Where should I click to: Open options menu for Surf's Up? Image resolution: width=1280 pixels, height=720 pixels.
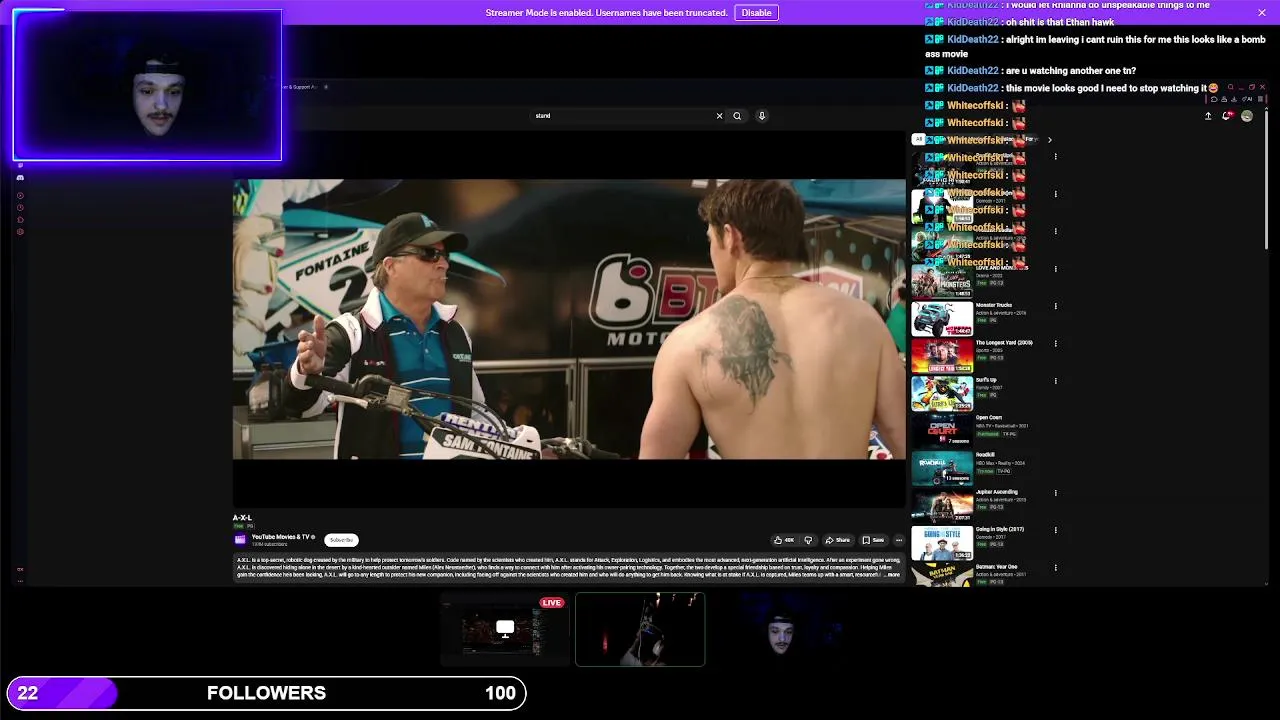(x=1055, y=381)
